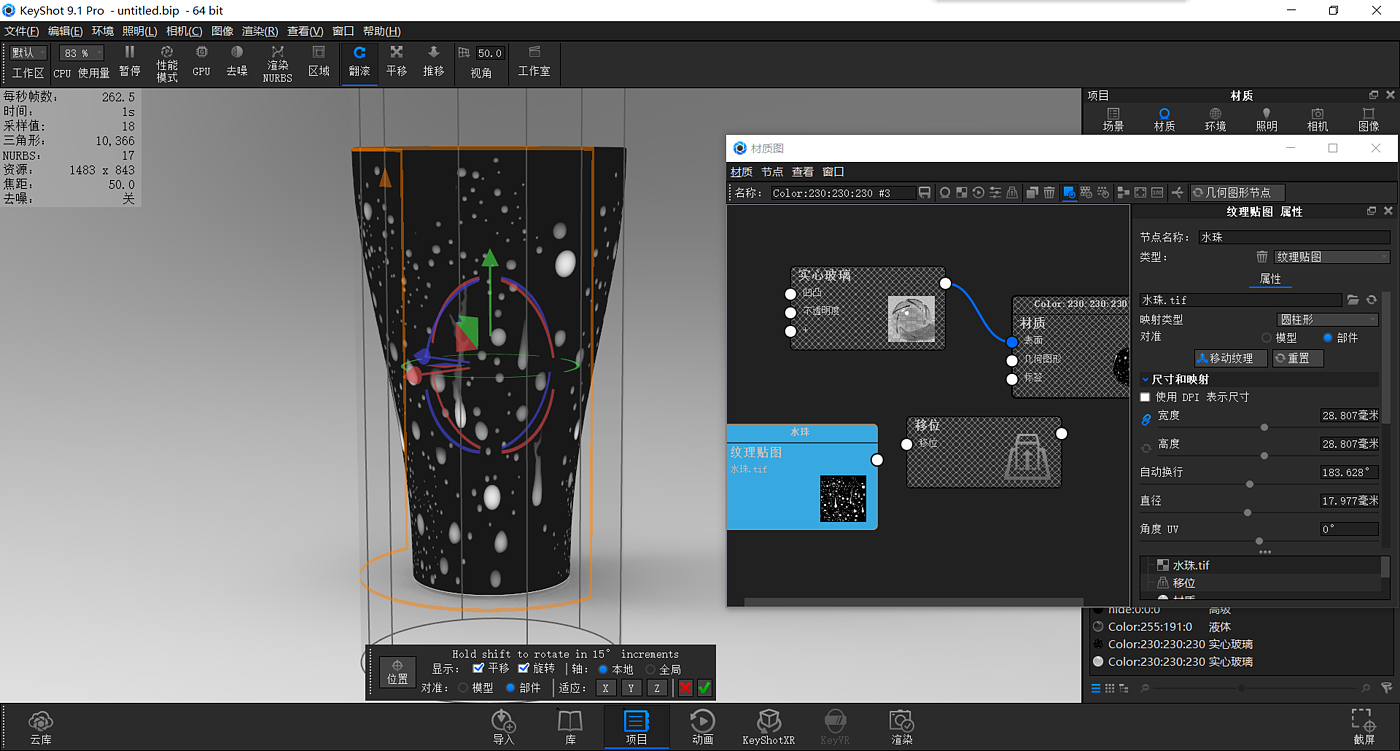
Task: Collapse the 尺寸和映射 section
Action: tap(1146, 380)
